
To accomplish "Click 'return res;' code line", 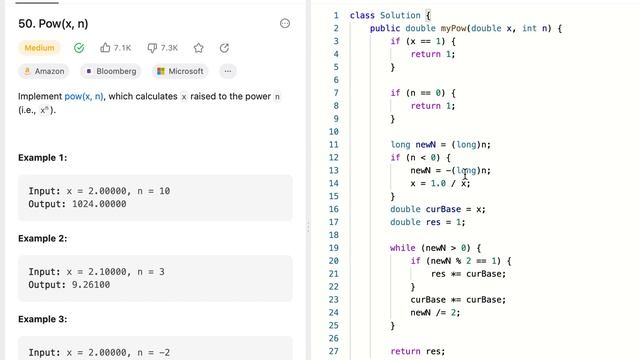I will click(418, 351).
